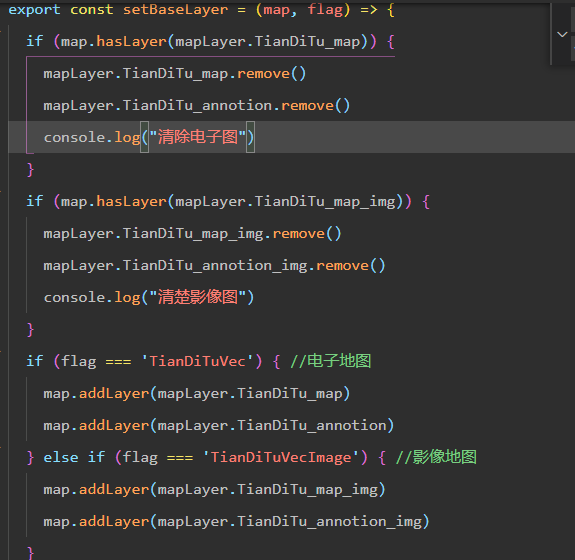Click the 'TianDiTuVecImage' string literal

point(281,458)
